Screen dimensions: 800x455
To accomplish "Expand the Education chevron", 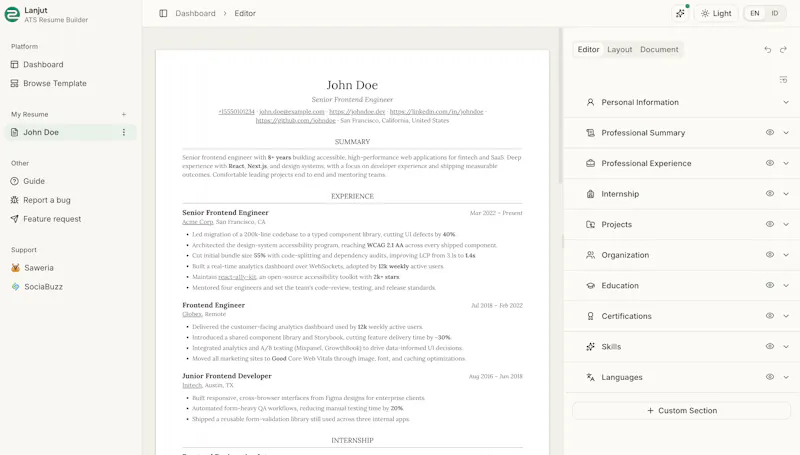I will 786,286.
